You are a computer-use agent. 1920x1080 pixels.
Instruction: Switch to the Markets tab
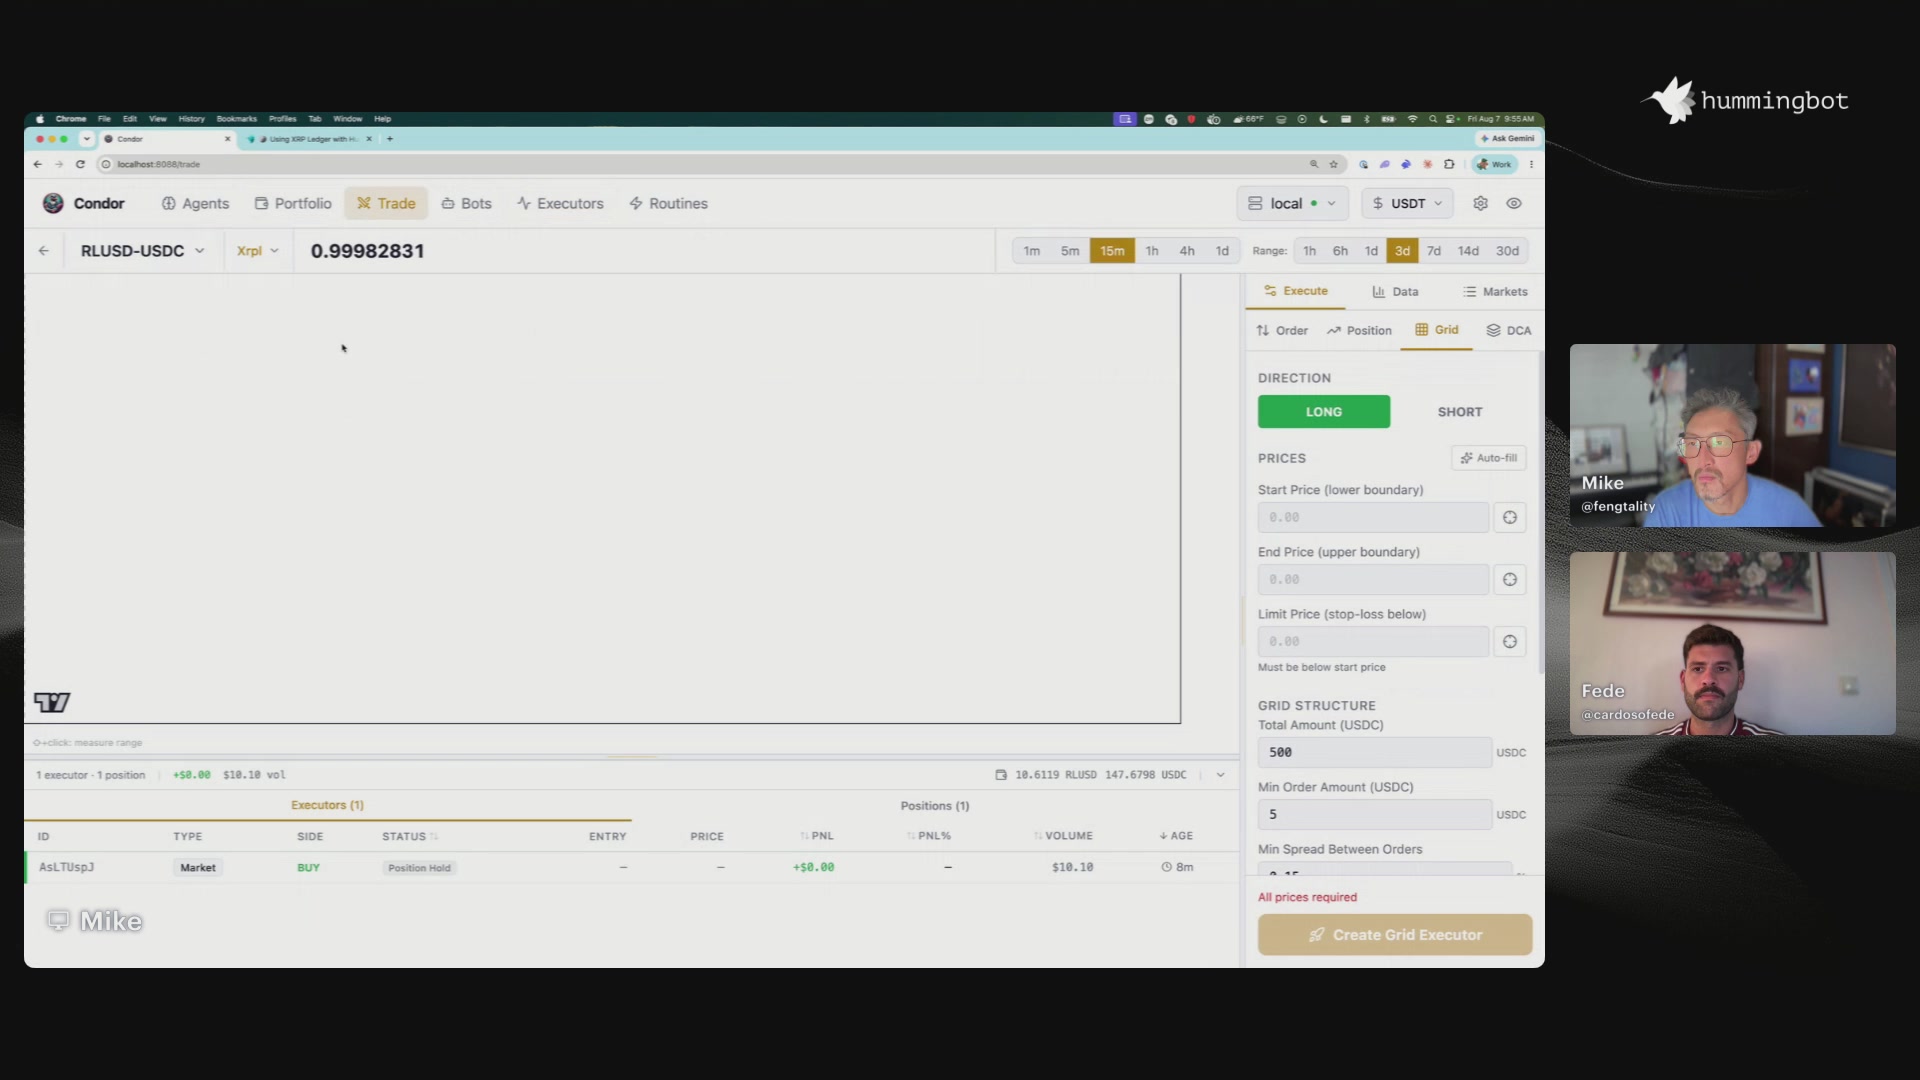(x=1495, y=292)
